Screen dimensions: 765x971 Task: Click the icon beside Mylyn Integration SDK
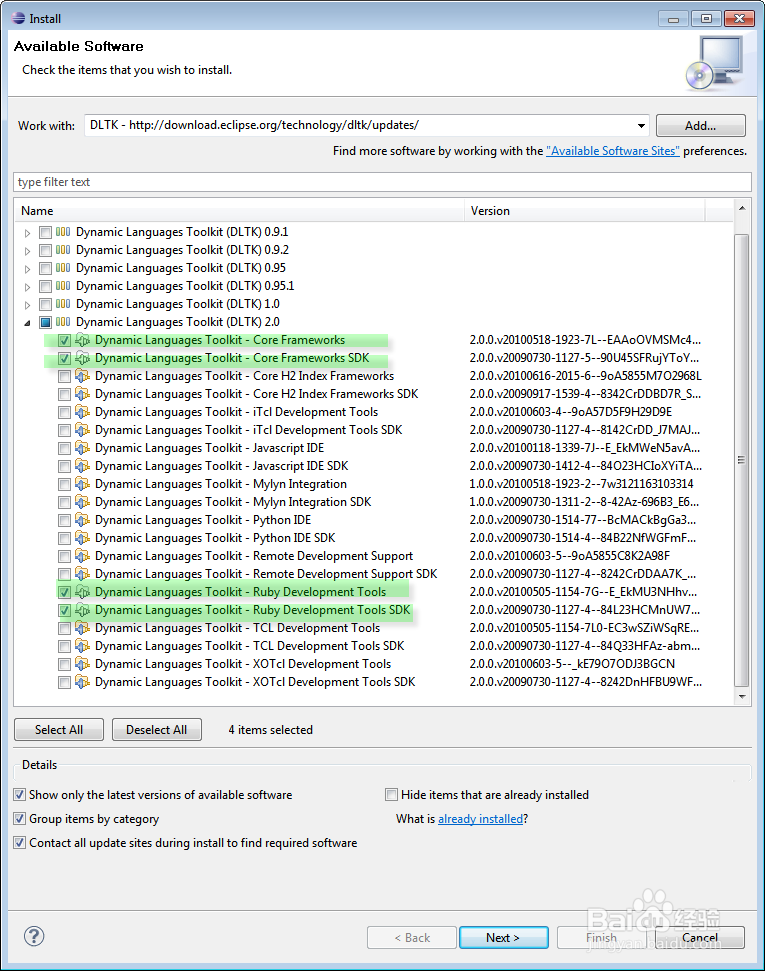click(x=82, y=502)
